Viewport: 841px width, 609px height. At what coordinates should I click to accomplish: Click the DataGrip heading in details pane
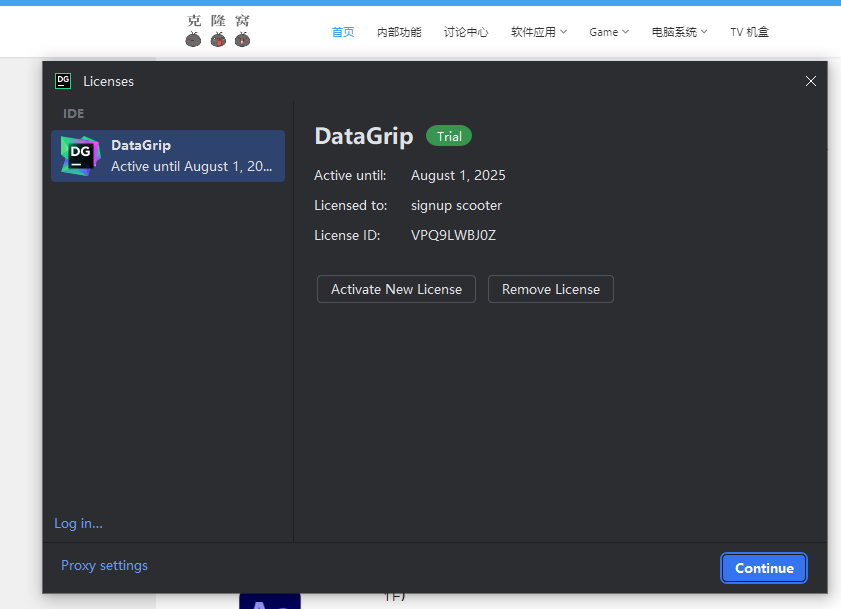click(x=364, y=136)
